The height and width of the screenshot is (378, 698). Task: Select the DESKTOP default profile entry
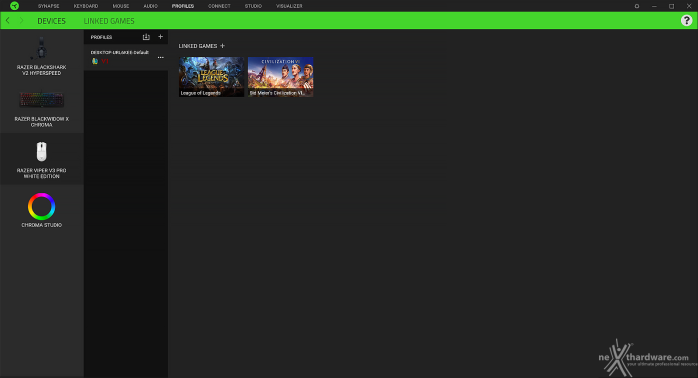[x=126, y=57]
